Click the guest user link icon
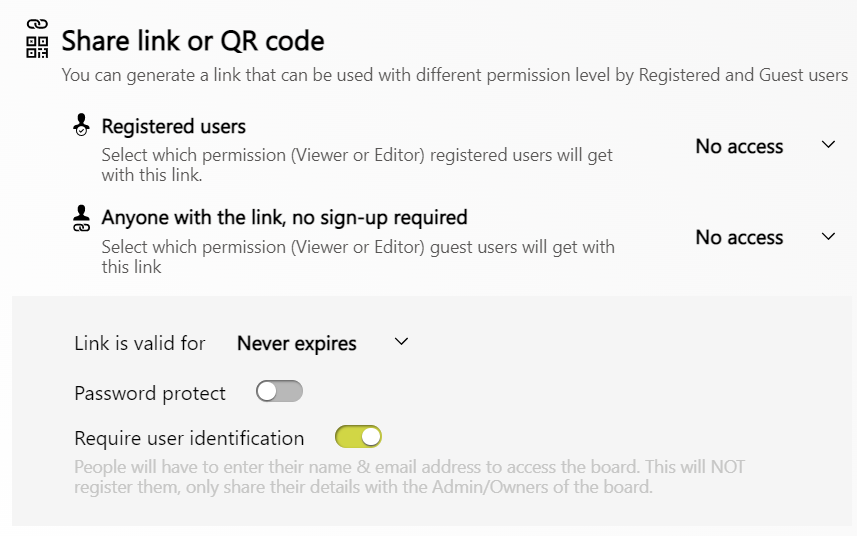 pyautogui.click(x=82, y=218)
